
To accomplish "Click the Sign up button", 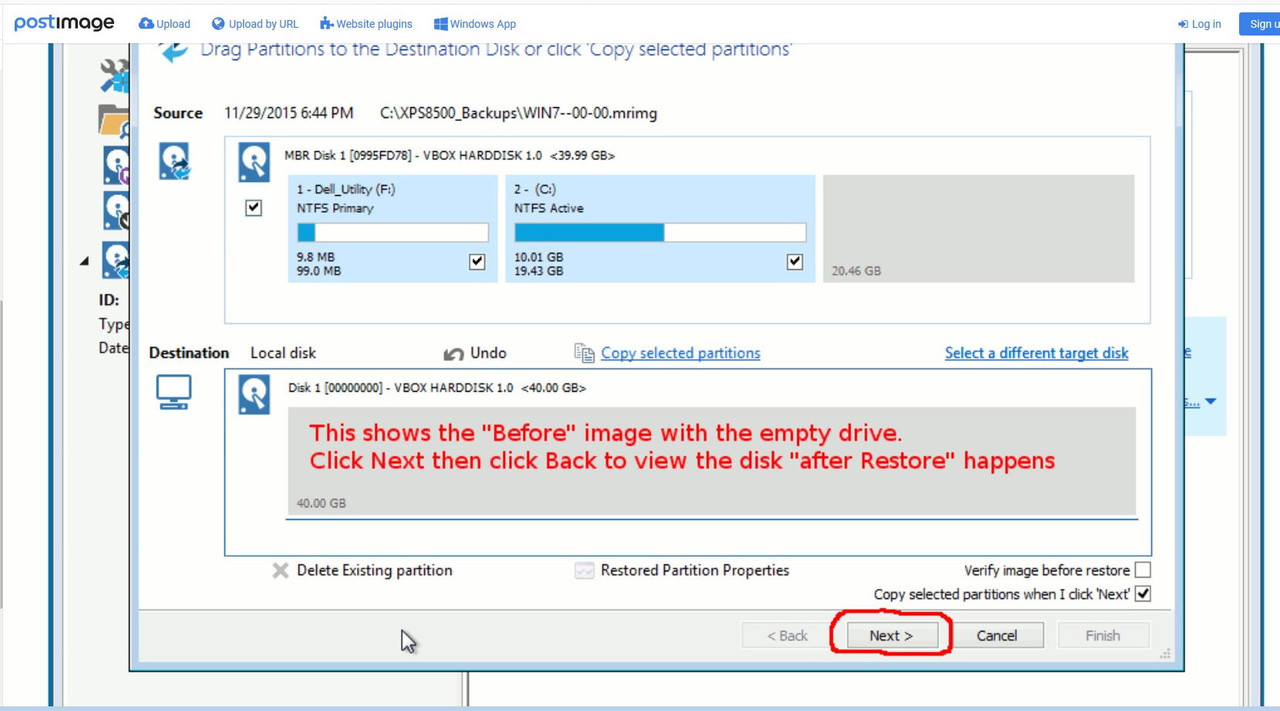I will (1261, 24).
